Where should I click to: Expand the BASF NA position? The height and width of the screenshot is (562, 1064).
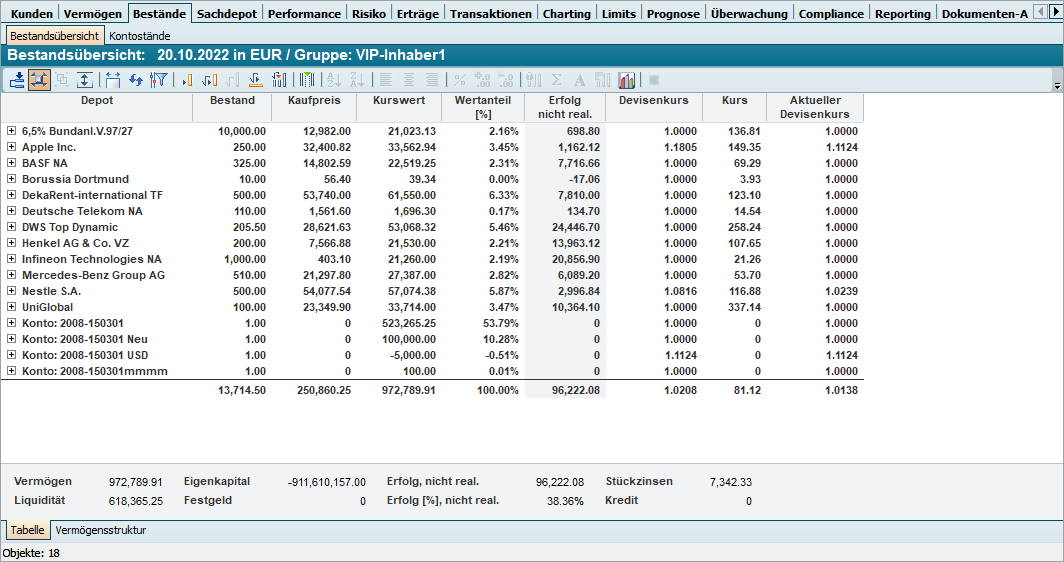(x=11, y=163)
